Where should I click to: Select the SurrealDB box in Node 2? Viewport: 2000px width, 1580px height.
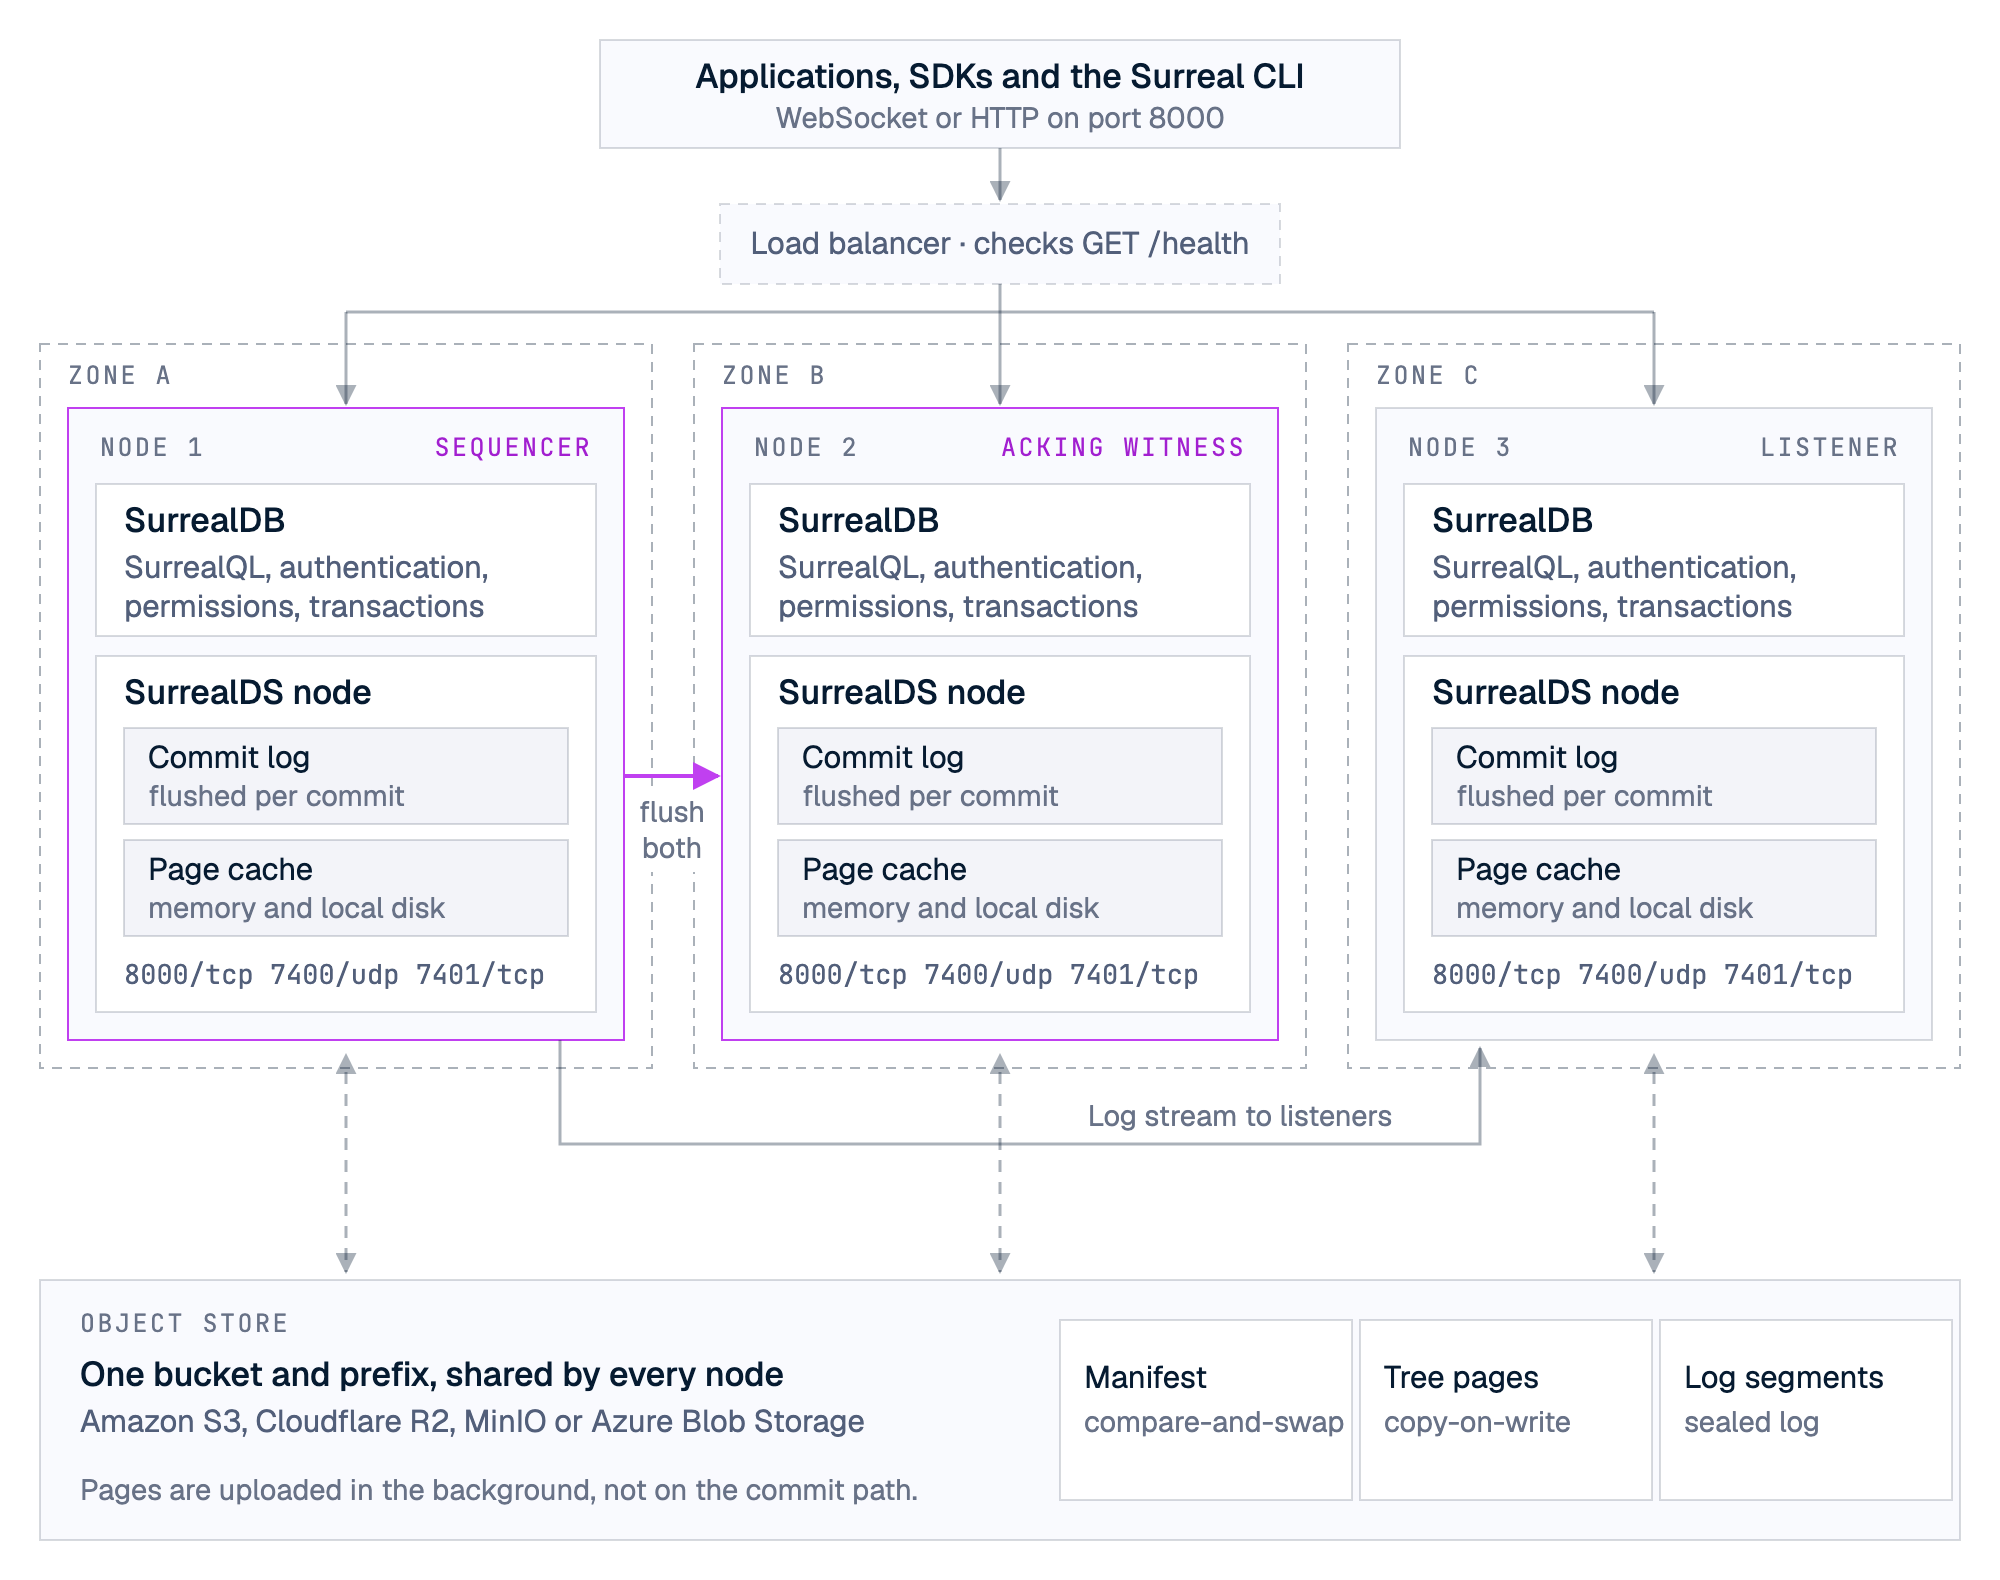[1000, 560]
